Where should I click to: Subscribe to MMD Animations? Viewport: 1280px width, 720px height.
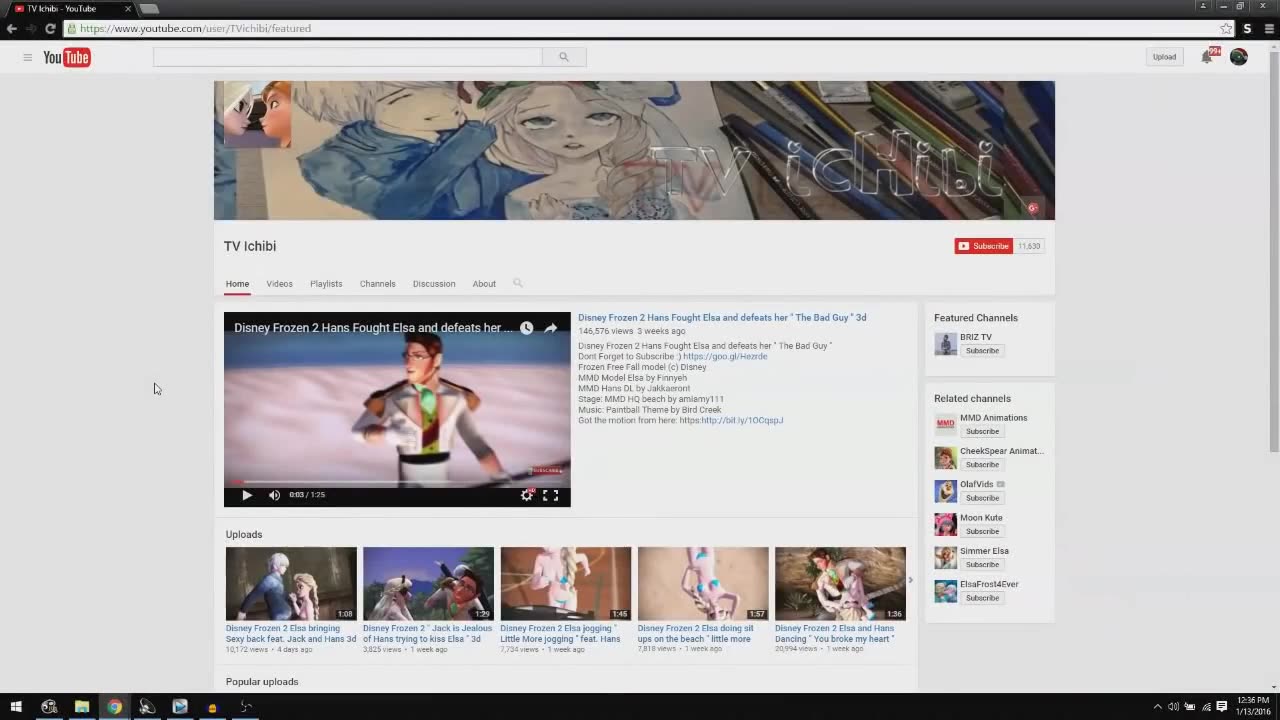click(982, 432)
